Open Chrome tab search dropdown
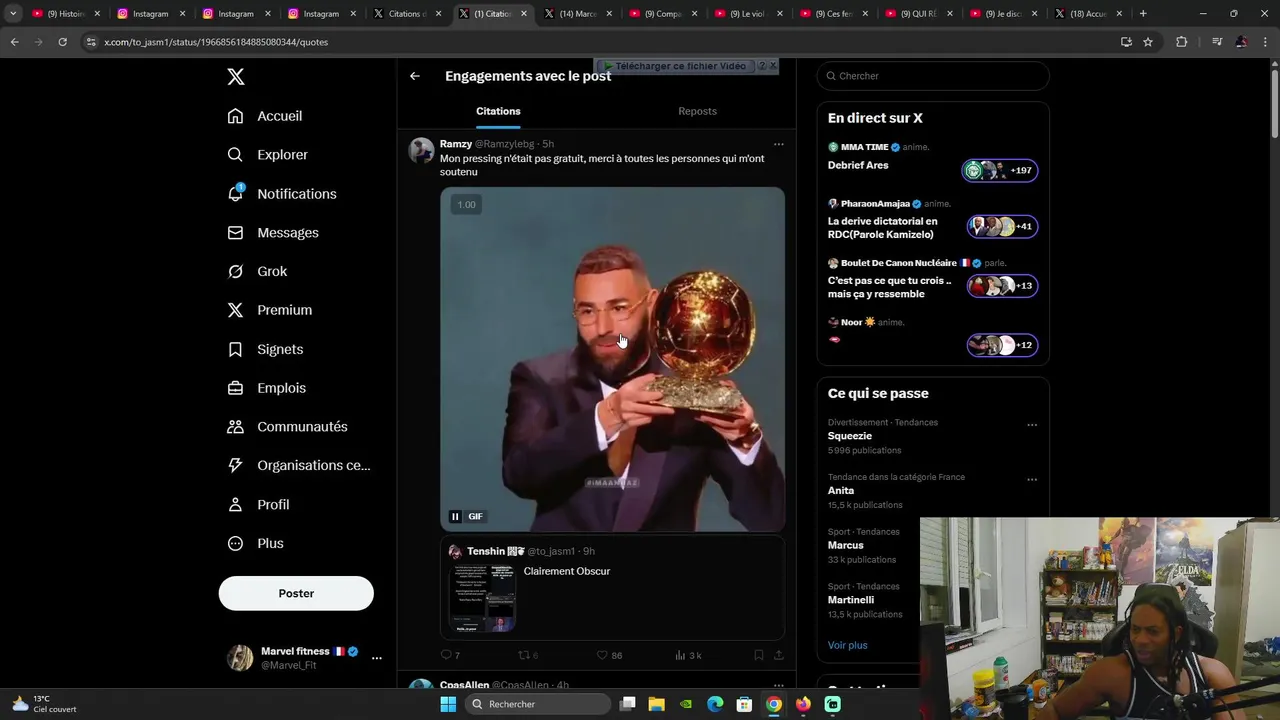Image resolution: width=1280 pixels, height=720 pixels. (13, 14)
